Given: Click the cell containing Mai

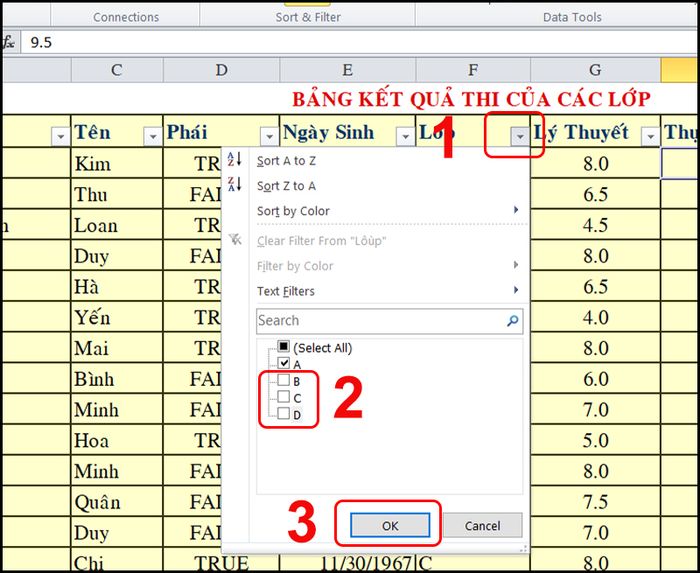Looking at the screenshot, I should [117, 348].
